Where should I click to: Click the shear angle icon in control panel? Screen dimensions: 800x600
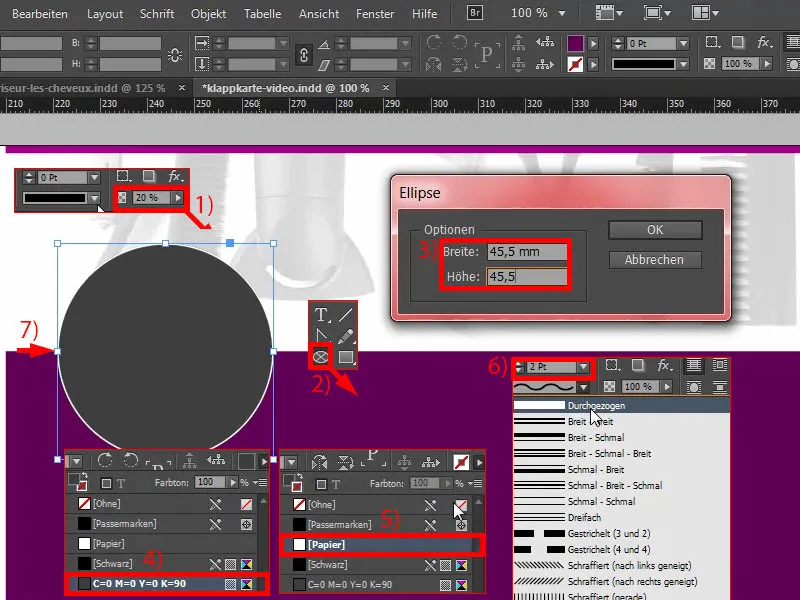click(x=324, y=65)
